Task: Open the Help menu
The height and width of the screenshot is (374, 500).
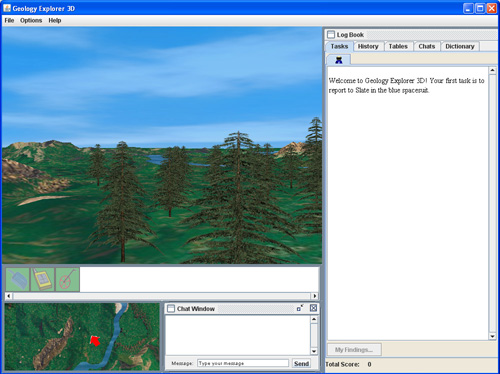Action: tap(55, 20)
